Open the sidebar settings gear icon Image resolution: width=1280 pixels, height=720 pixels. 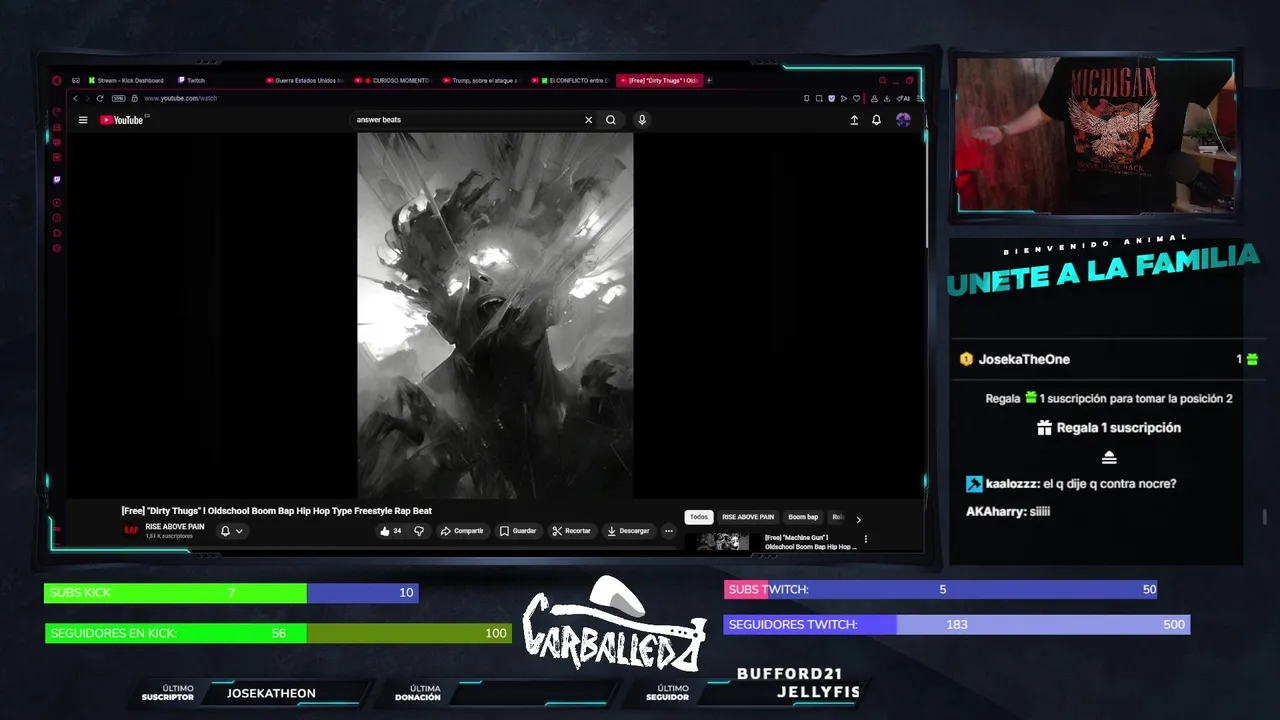coord(57,248)
